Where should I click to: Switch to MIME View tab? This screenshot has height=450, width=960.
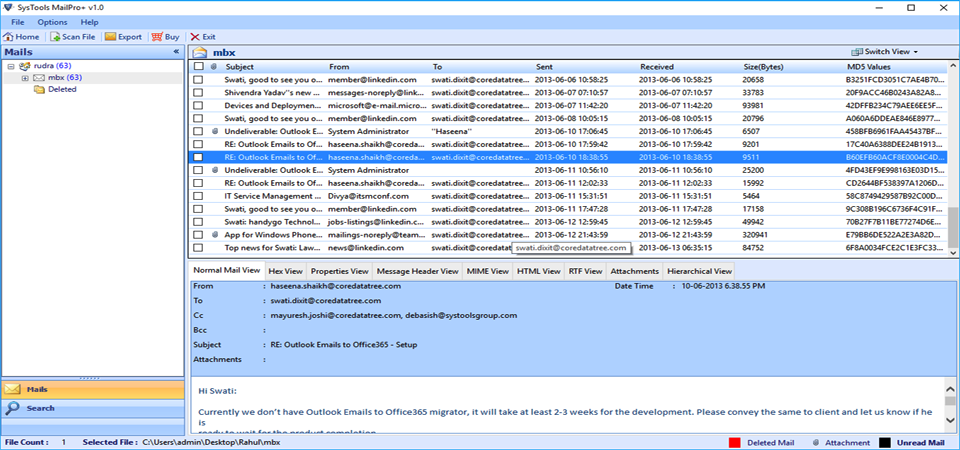pyautogui.click(x=487, y=271)
